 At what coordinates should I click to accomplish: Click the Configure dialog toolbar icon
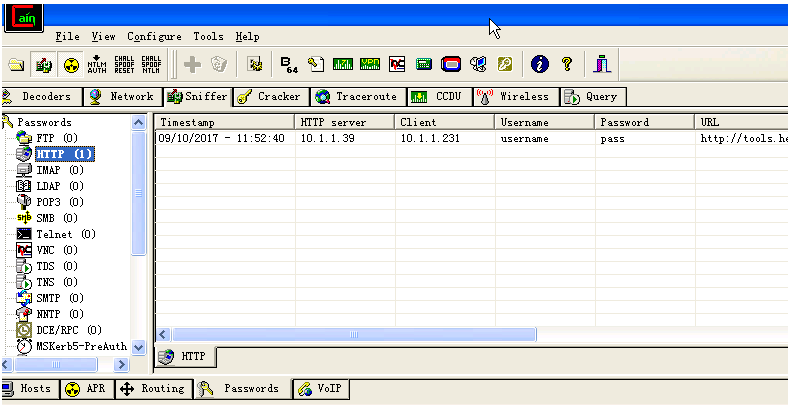[x=255, y=64]
